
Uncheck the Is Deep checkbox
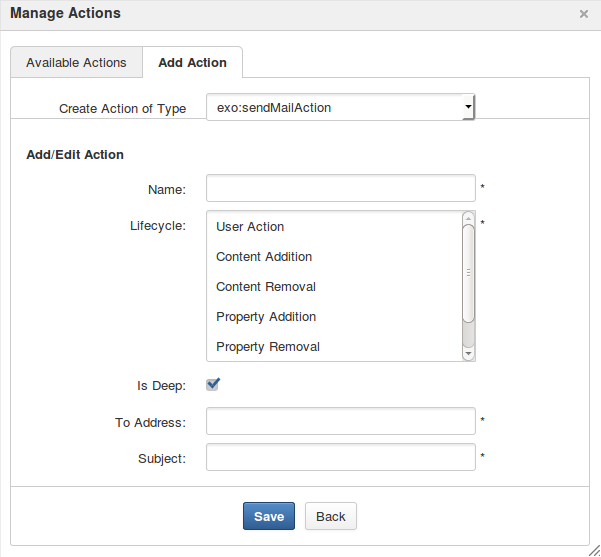(x=213, y=384)
